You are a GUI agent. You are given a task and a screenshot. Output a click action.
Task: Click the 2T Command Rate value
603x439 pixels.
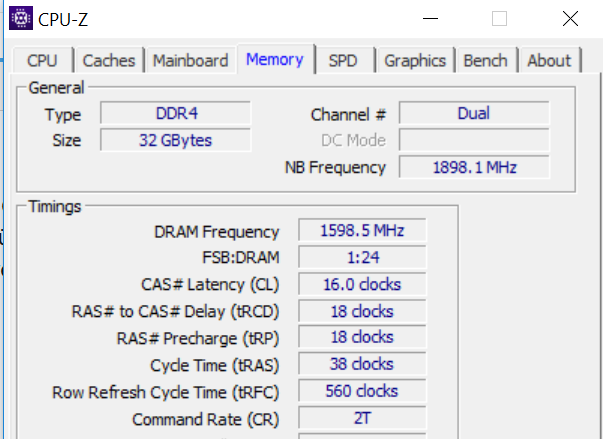coord(362,418)
